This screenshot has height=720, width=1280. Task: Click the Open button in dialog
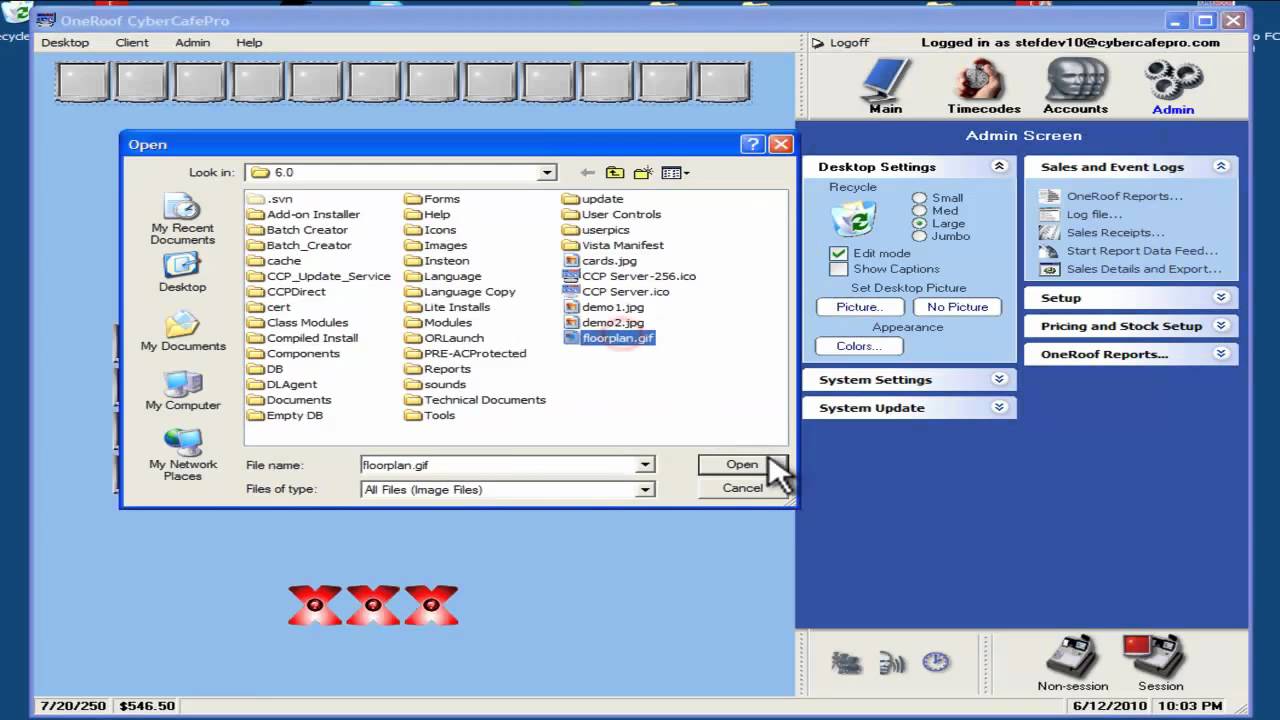[x=742, y=465]
